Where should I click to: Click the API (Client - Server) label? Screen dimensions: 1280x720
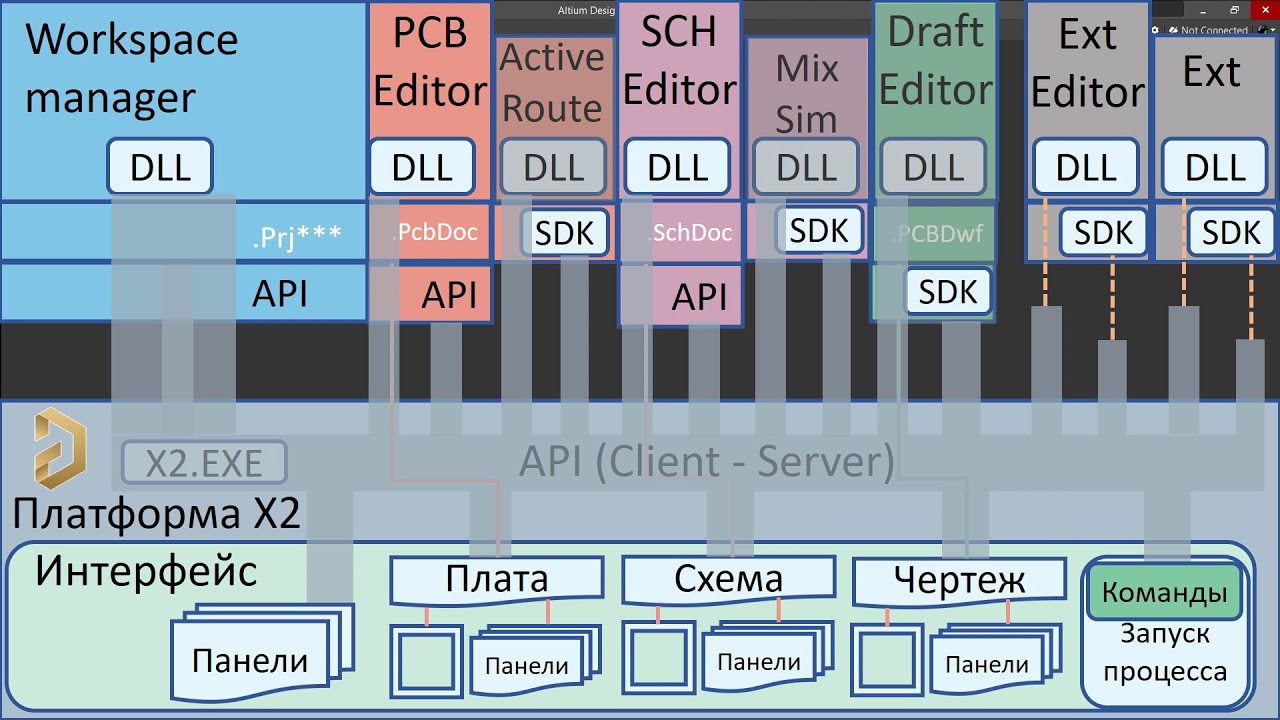click(707, 461)
